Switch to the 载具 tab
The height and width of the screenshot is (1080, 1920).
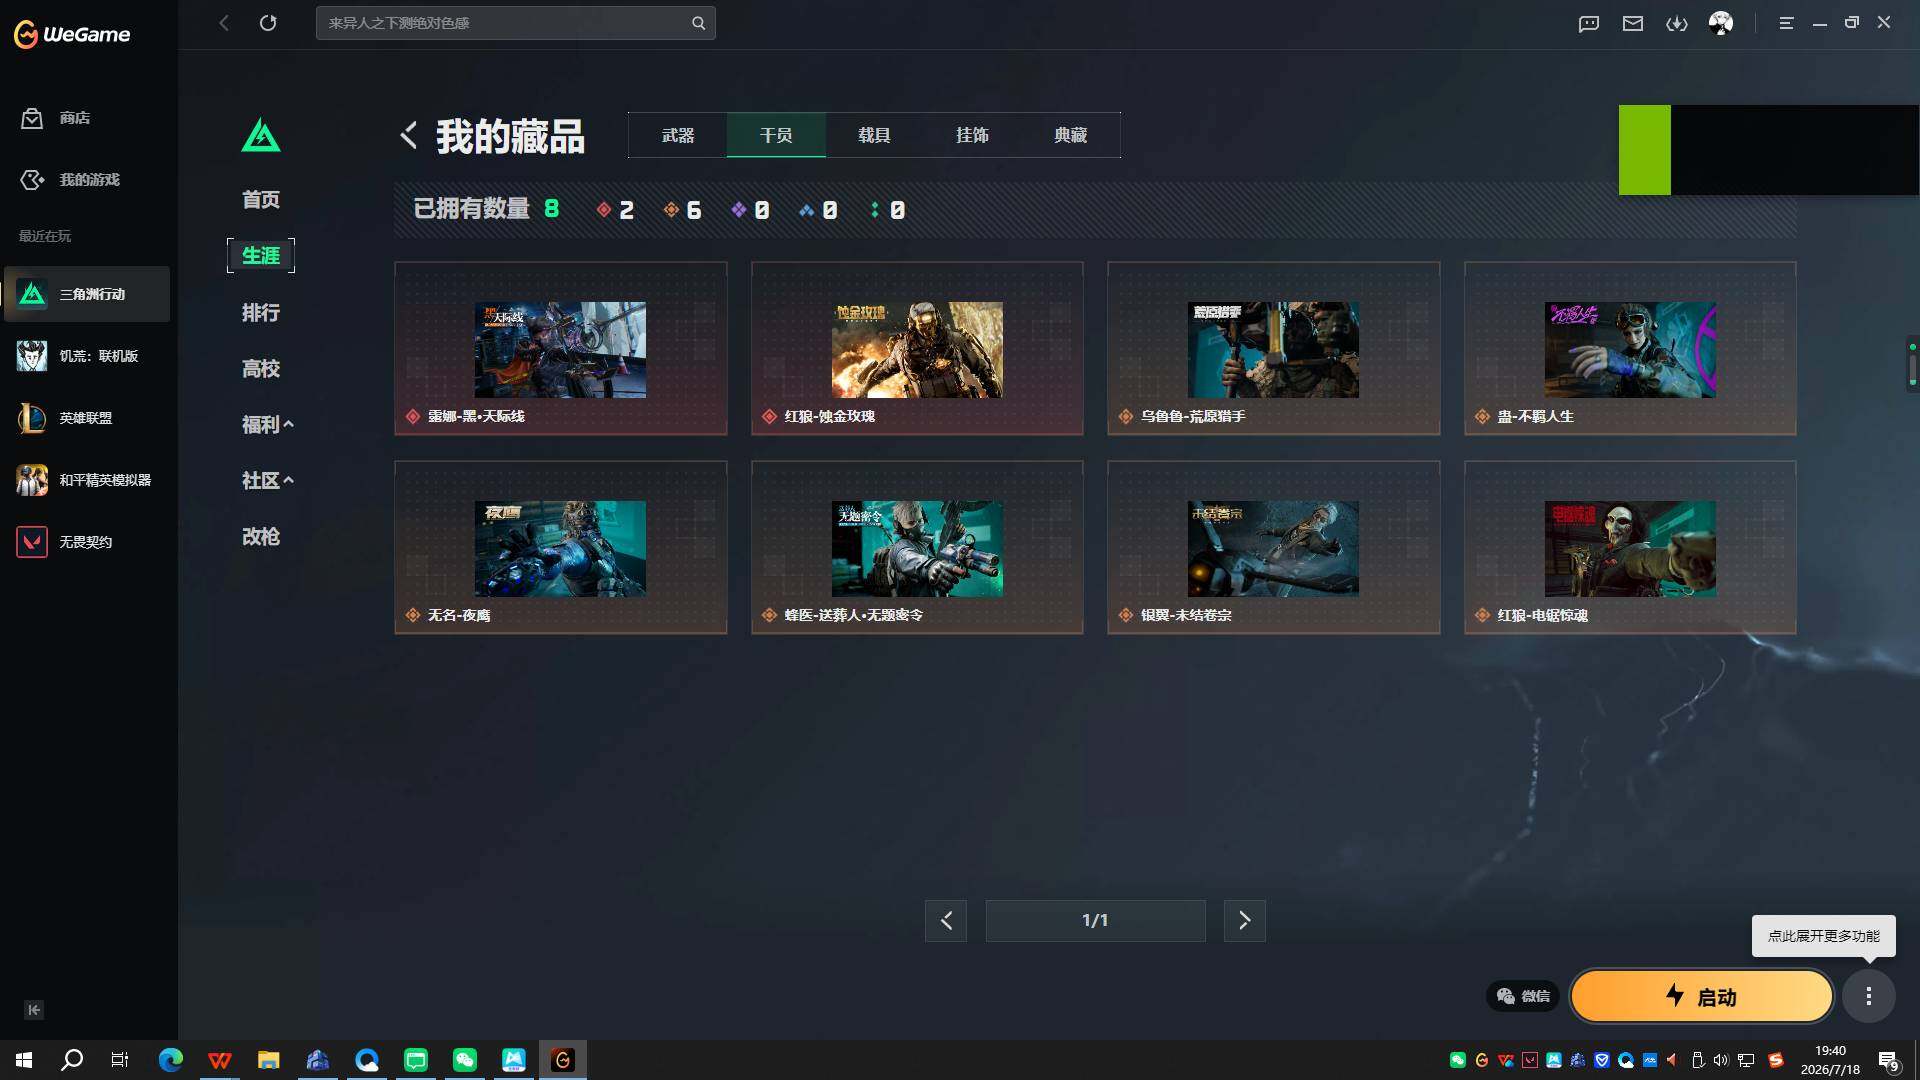click(x=874, y=135)
